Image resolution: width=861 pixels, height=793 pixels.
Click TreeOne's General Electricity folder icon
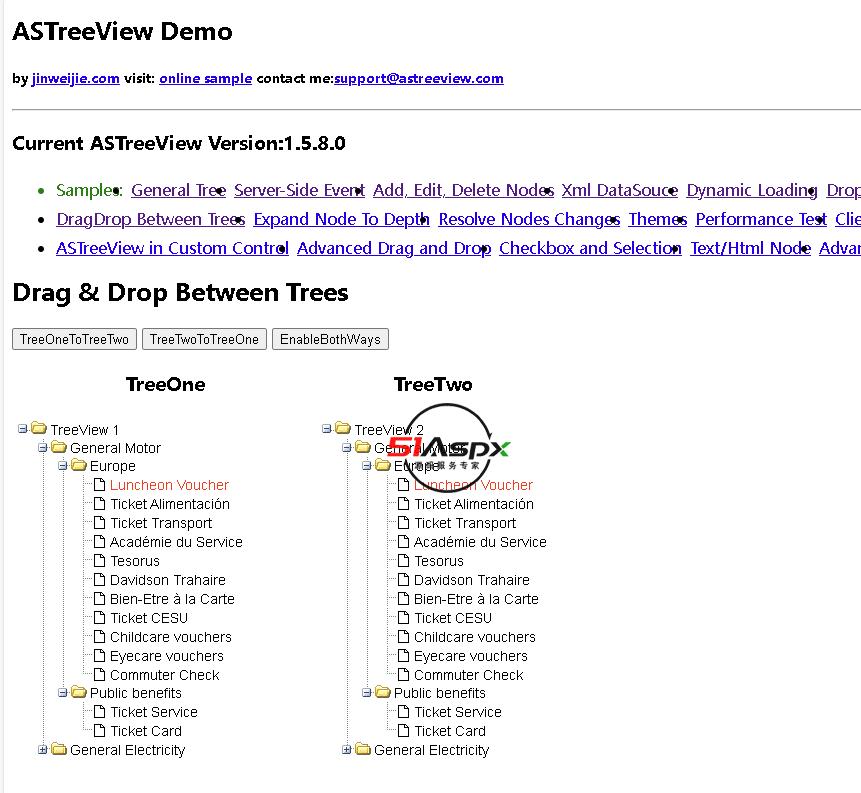(x=59, y=749)
